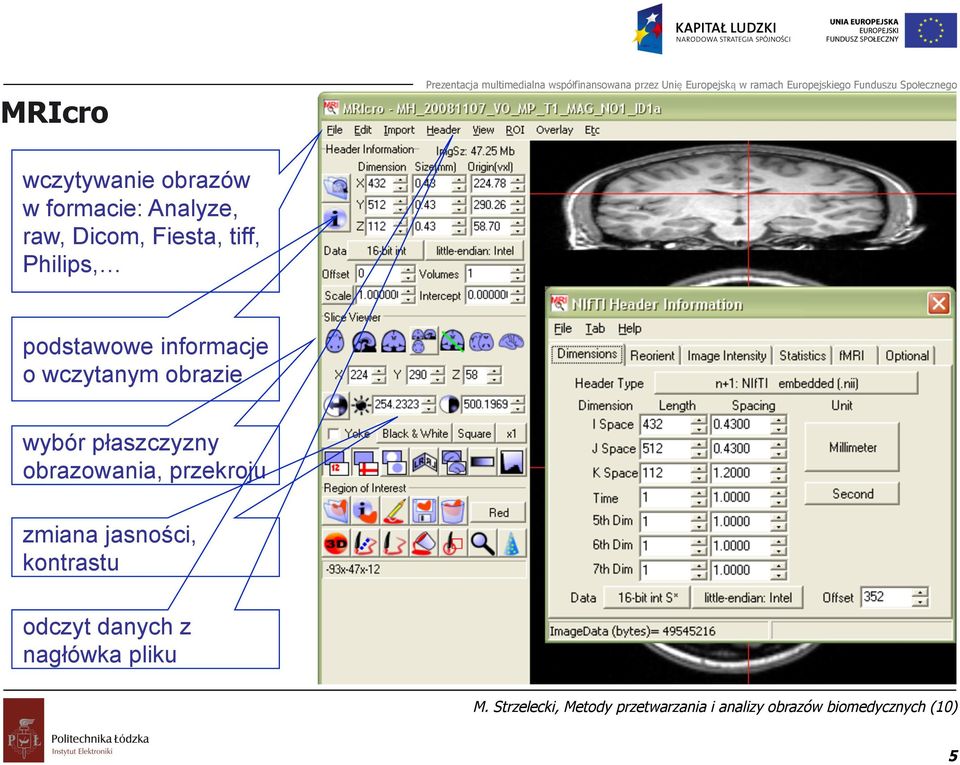Click the blue party hat wizard icon

512,543
